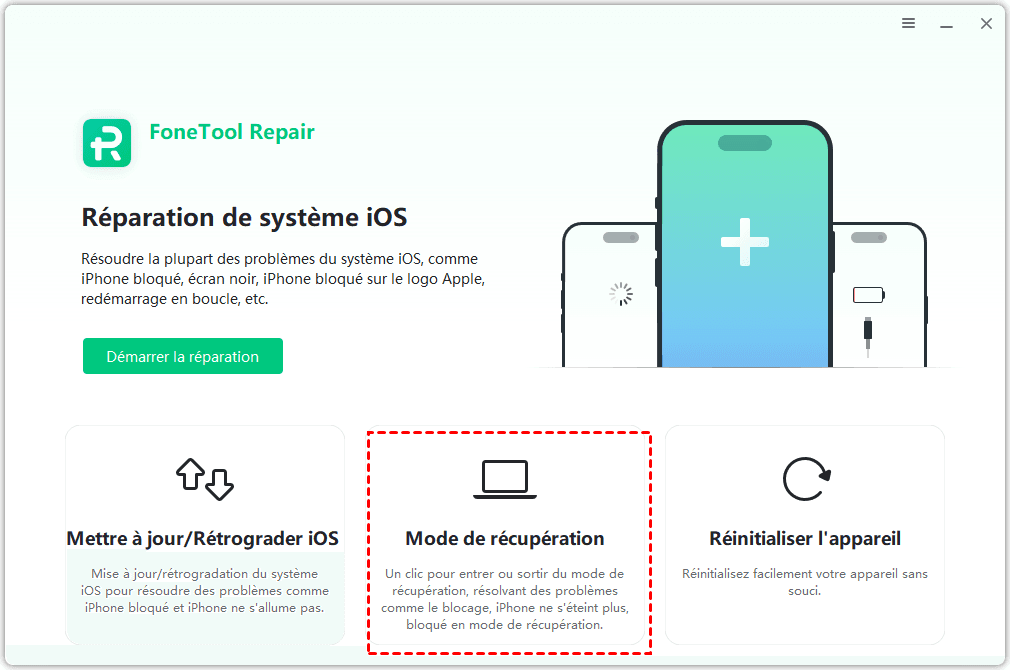Click the white plus on center phone

(745, 242)
